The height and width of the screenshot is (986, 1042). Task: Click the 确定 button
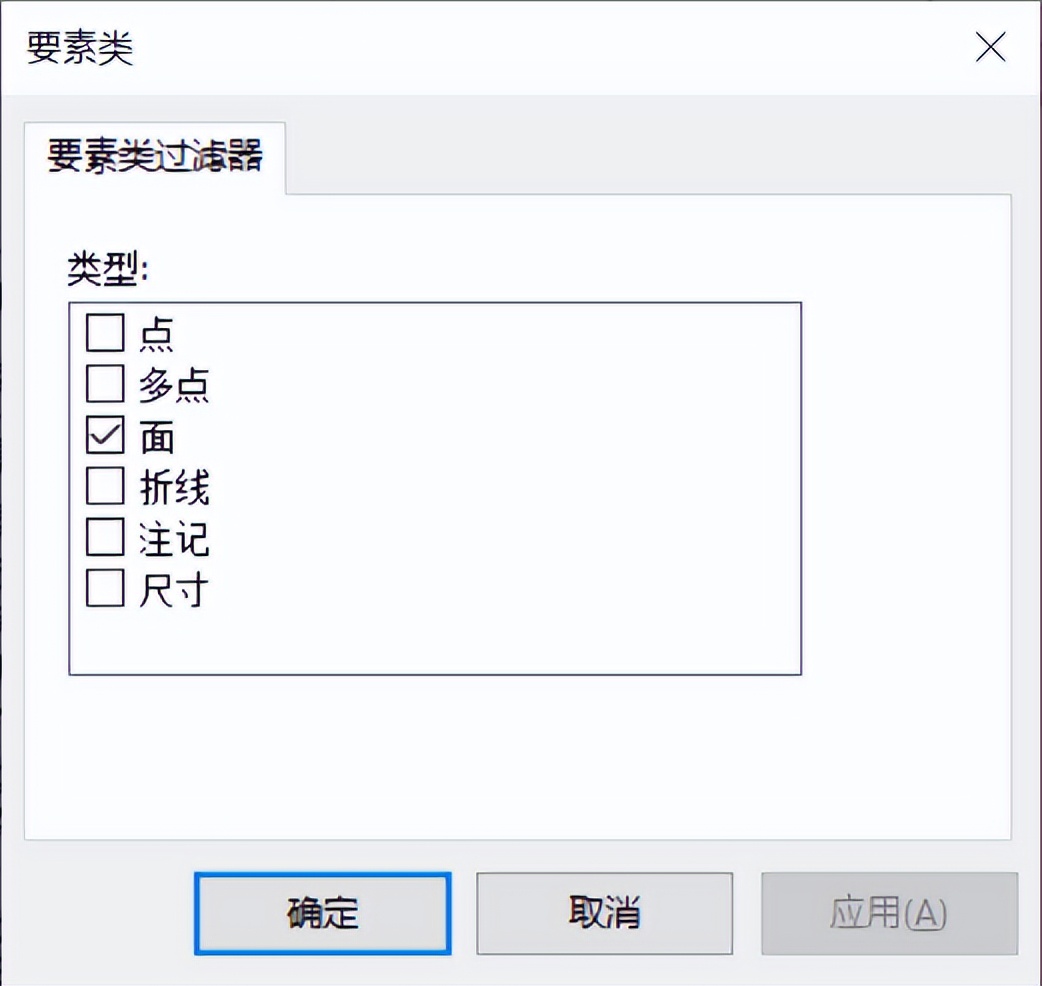click(321, 913)
